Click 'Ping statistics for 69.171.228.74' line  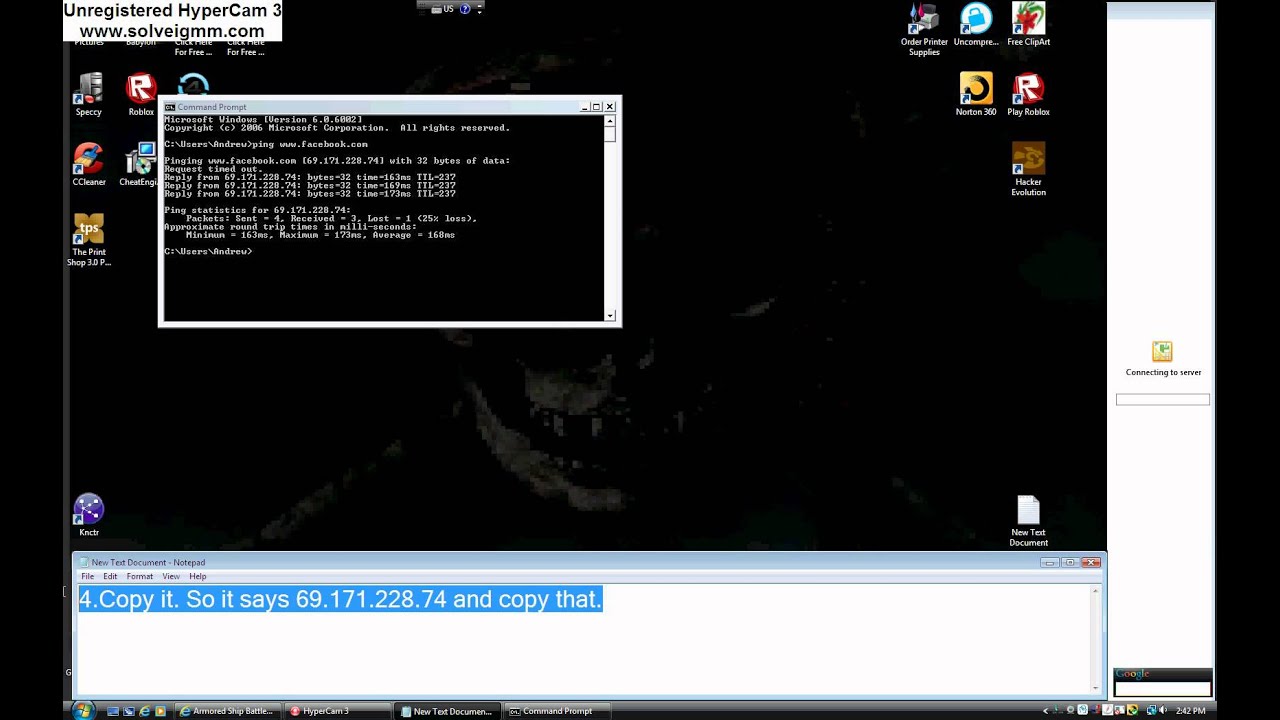pyautogui.click(x=258, y=210)
